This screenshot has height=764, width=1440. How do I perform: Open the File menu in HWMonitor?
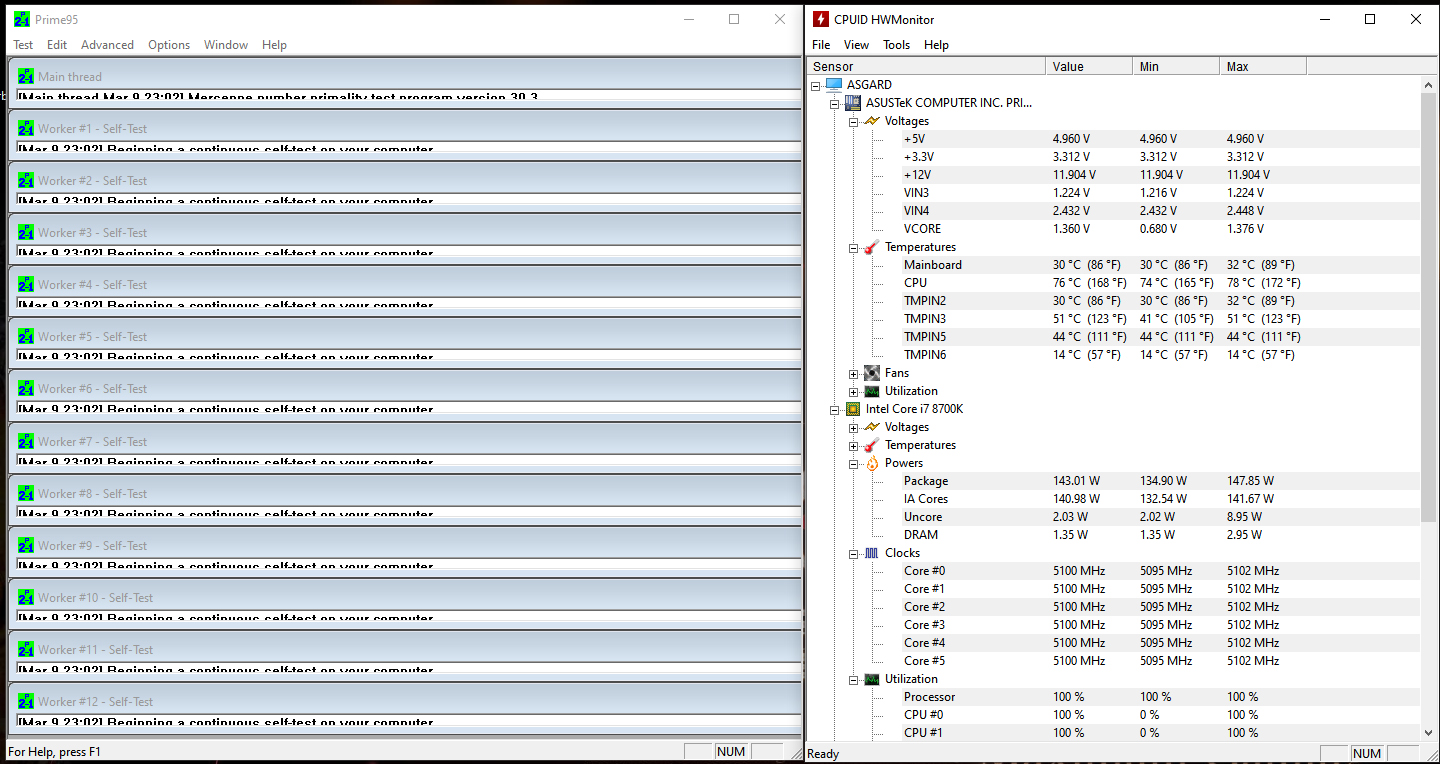tap(821, 45)
